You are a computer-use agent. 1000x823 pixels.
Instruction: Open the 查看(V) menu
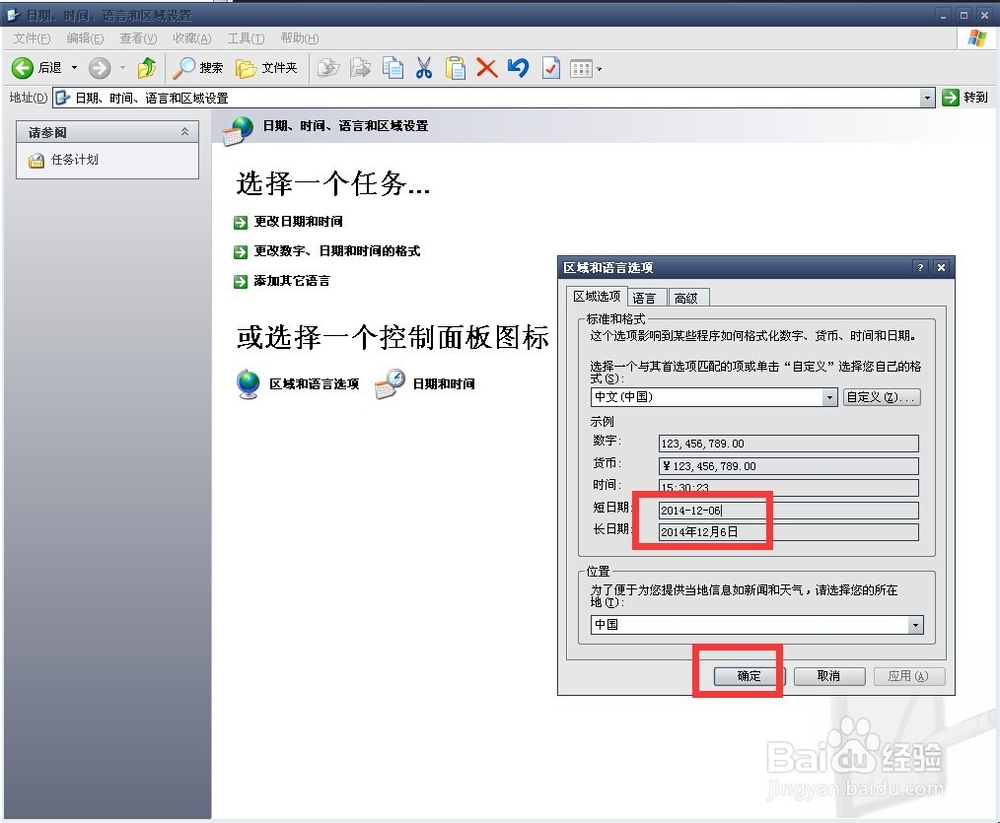point(138,38)
